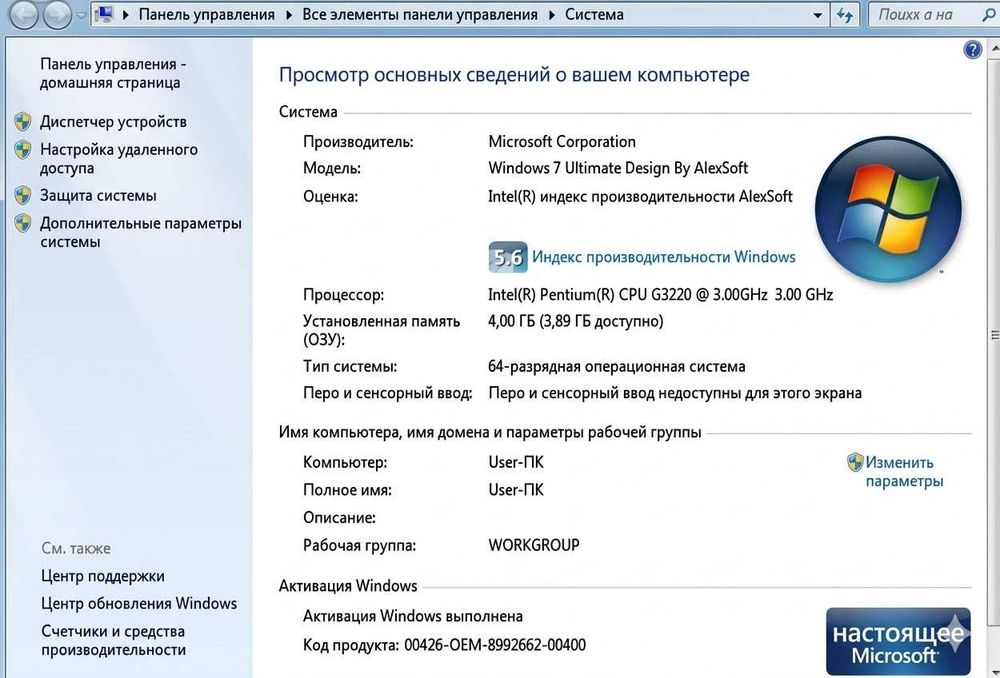This screenshot has width=1000, height=678.
Task: Click shield icon next to 'Изменить параметры'
Action: (855, 462)
